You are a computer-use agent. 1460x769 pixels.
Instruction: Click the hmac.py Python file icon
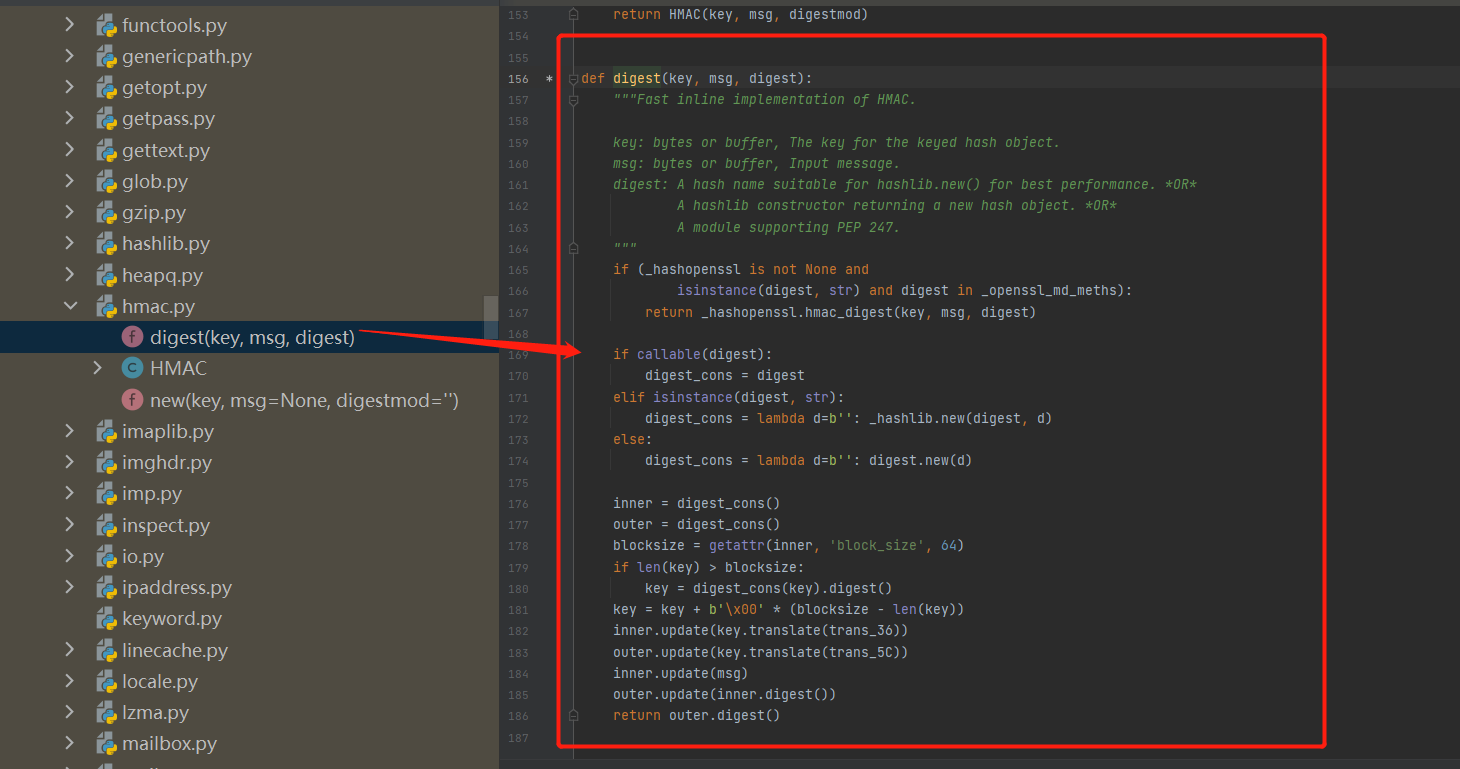106,306
